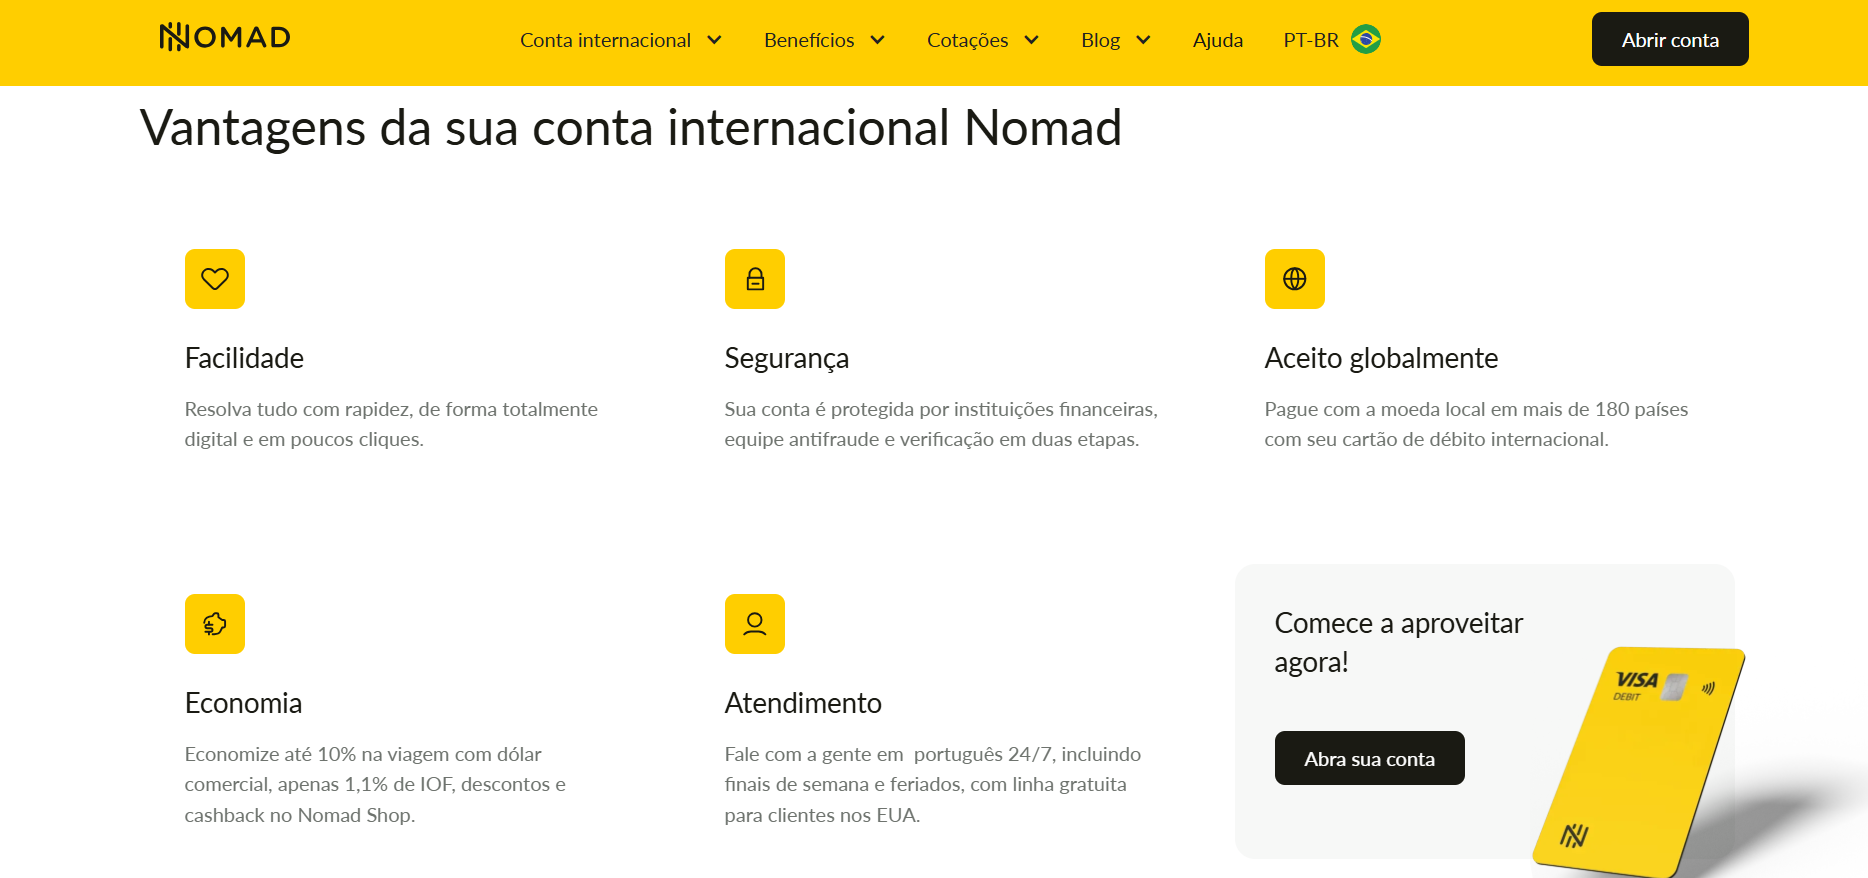The height and width of the screenshot is (878, 1868).
Task: Click the padlock icon above Segurança
Action: [x=755, y=279]
